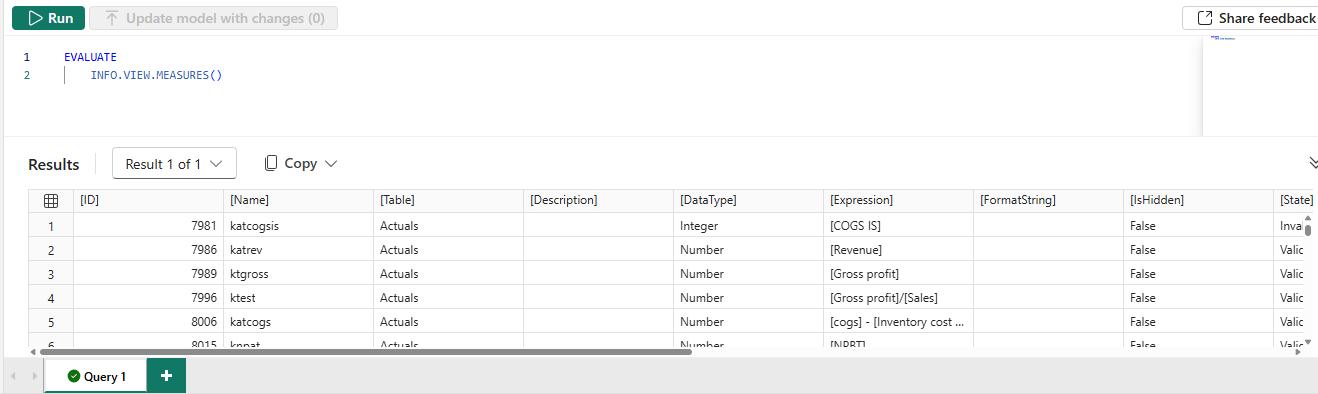The image size is (1318, 394).
Task: Expand the Copy options chevron
Action: point(332,164)
